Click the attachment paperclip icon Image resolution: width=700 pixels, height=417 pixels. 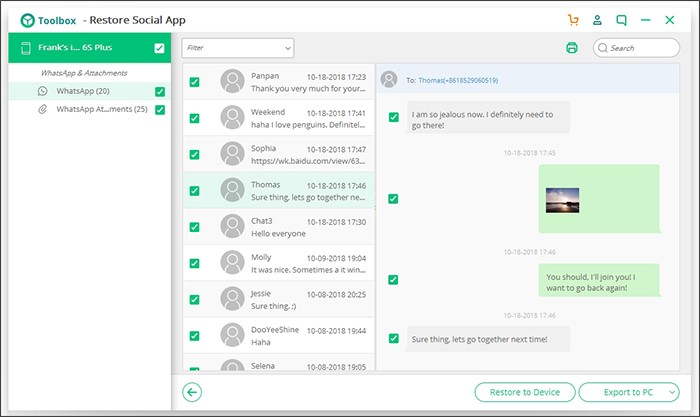click(42, 109)
